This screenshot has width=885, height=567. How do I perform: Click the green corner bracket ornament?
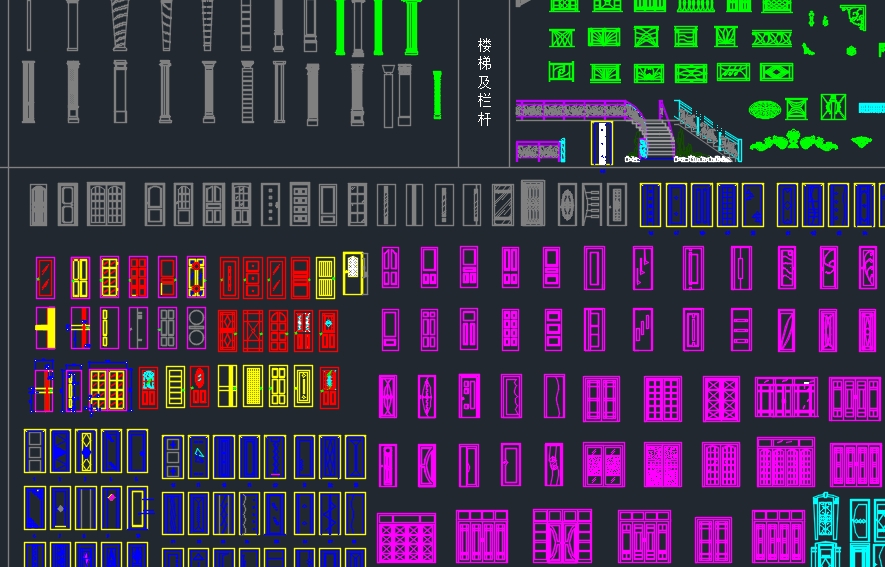(x=853, y=17)
